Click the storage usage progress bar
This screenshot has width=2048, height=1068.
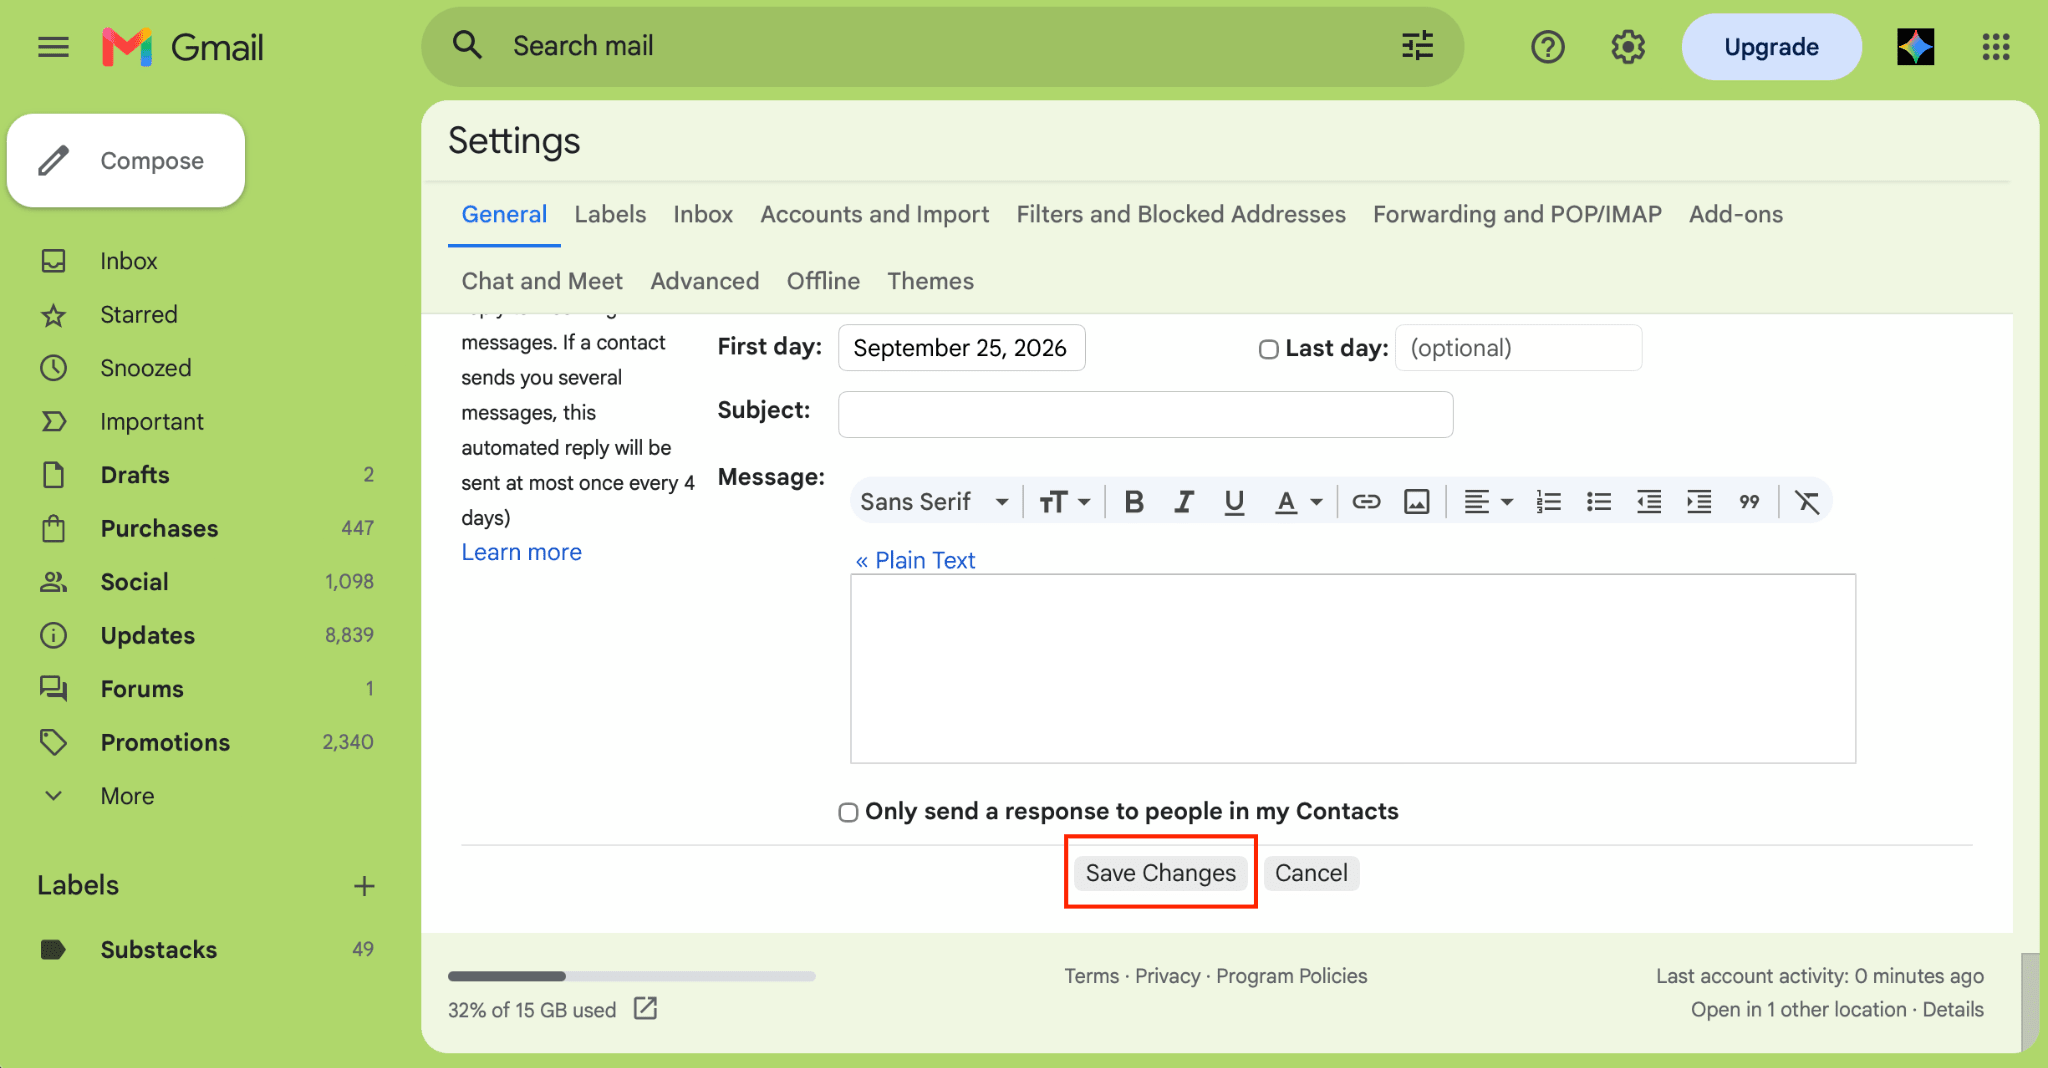631,976
